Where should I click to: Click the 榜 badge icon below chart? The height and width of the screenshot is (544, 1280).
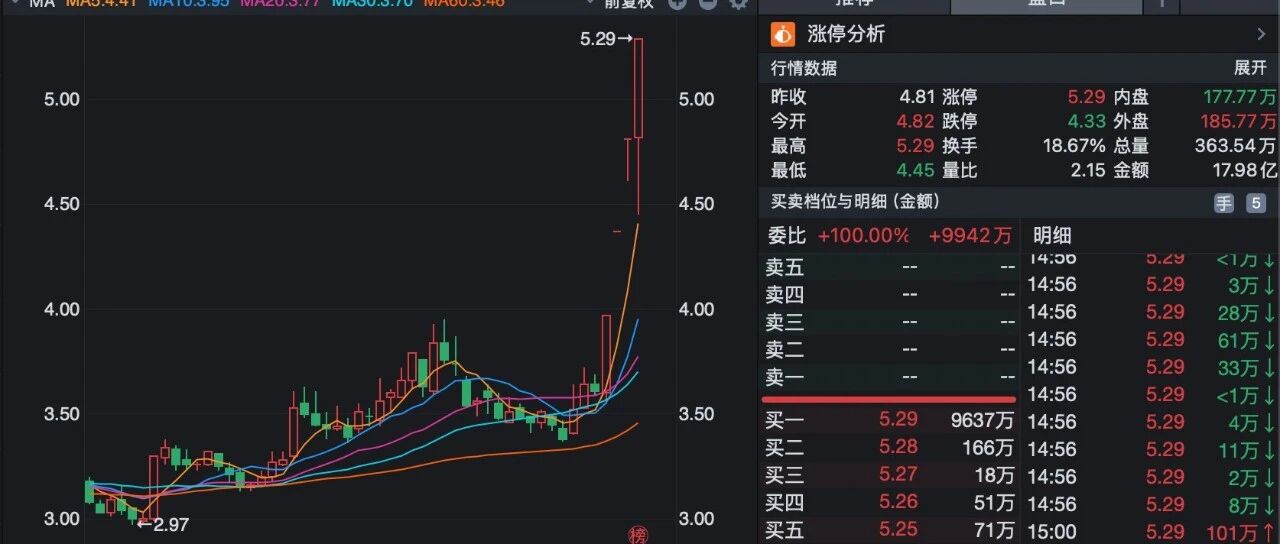(x=639, y=535)
